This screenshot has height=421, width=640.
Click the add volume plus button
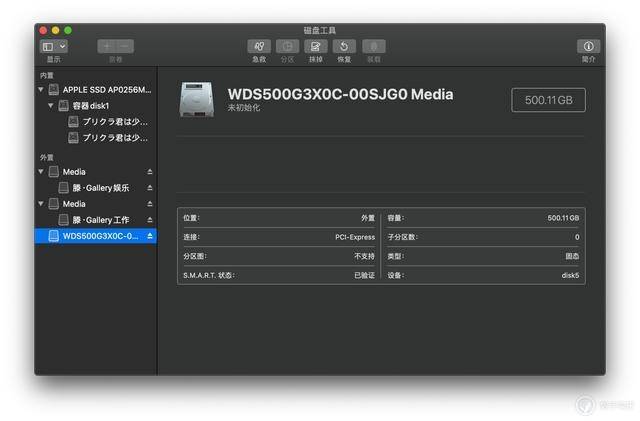(x=107, y=46)
